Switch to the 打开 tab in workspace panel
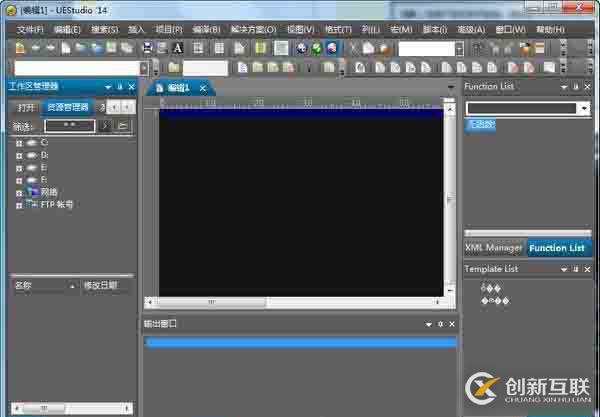Image resolution: width=600 pixels, height=417 pixels. click(x=26, y=108)
